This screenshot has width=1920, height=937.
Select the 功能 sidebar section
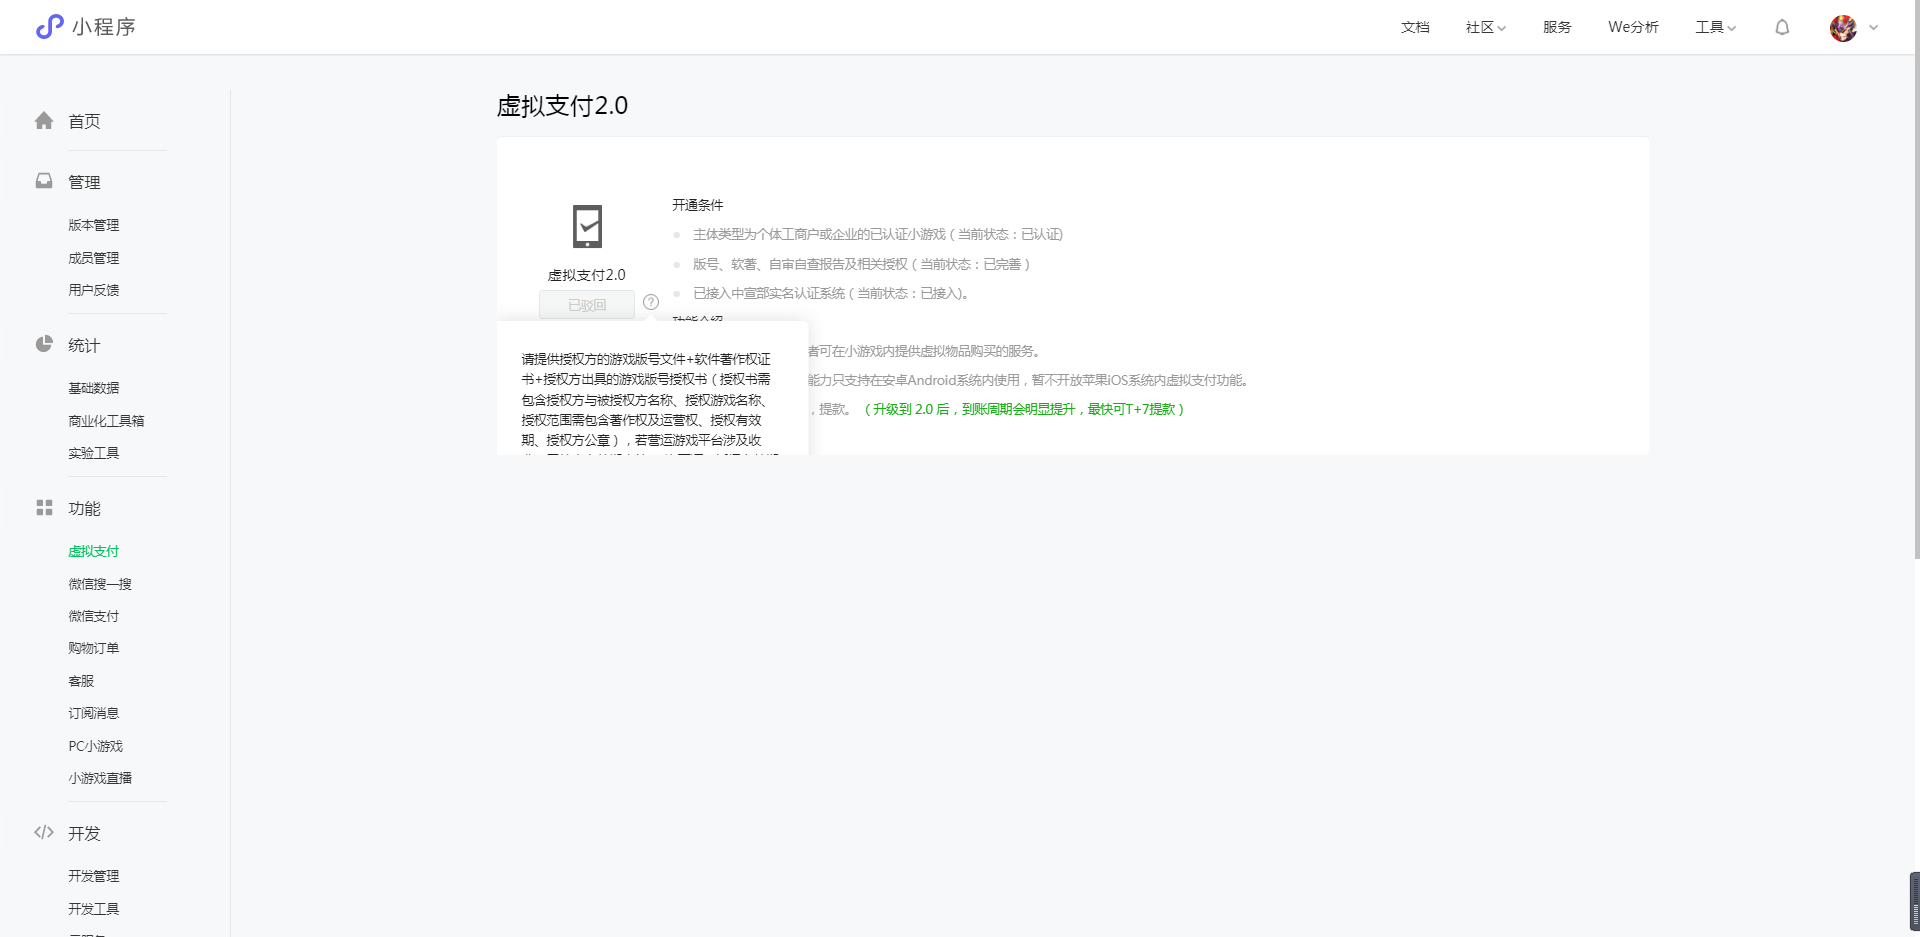[84, 508]
